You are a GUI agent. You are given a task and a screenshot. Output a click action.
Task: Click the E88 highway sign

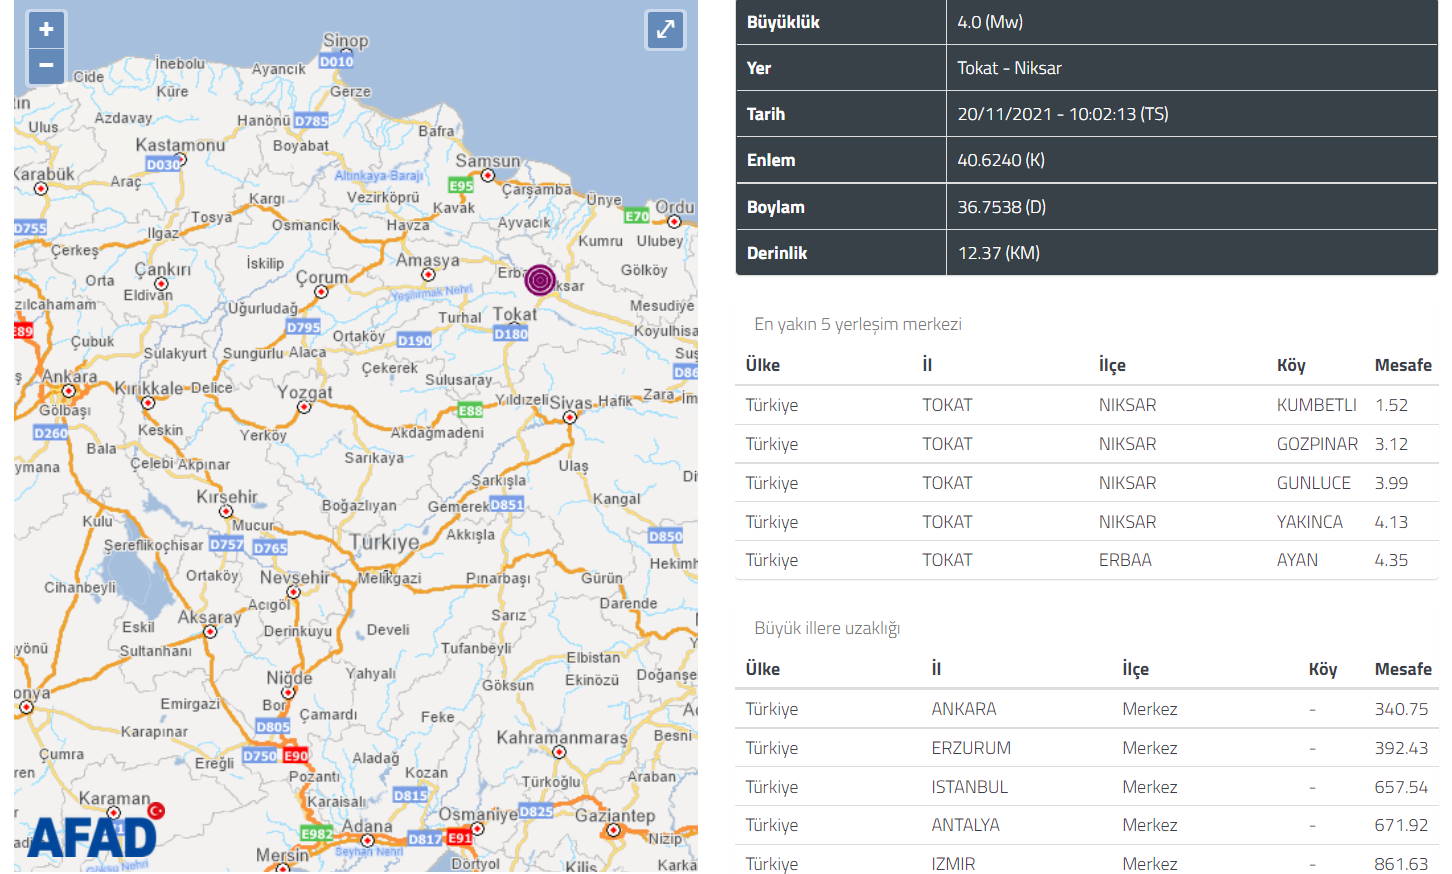[470, 410]
